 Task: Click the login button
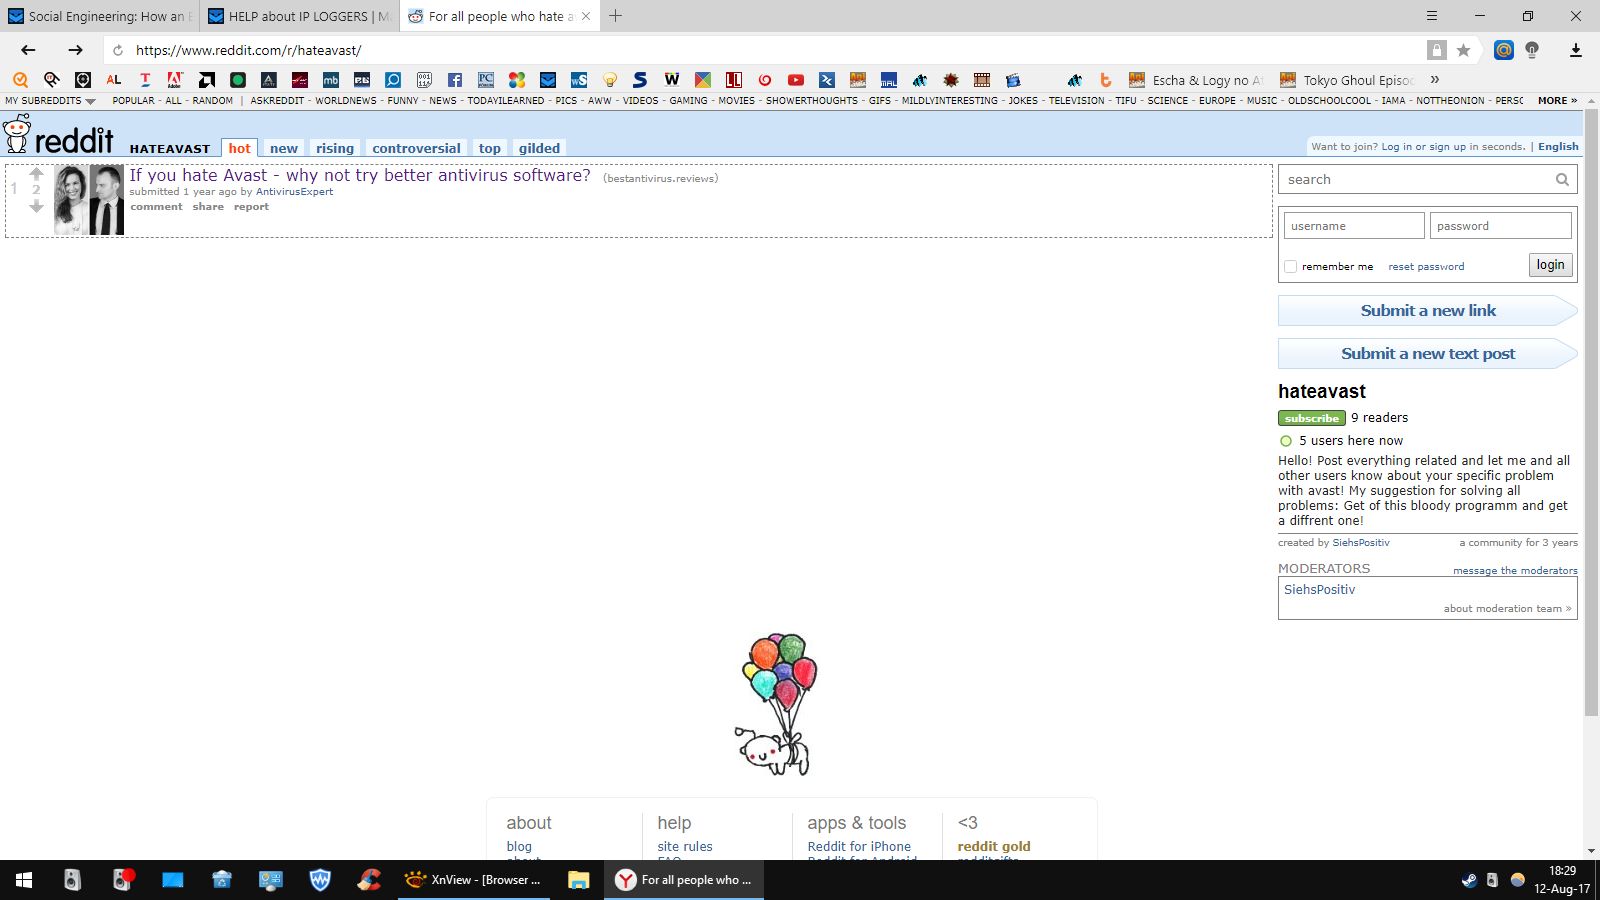[1550, 265]
